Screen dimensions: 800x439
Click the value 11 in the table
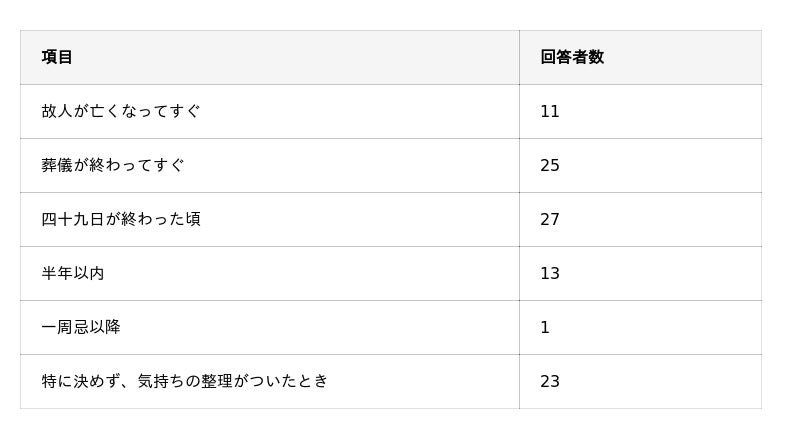point(550,111)
